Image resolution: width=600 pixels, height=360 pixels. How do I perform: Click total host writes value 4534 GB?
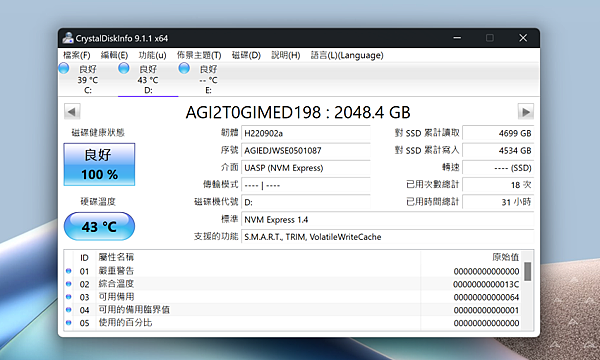click(x=498, y=150)
